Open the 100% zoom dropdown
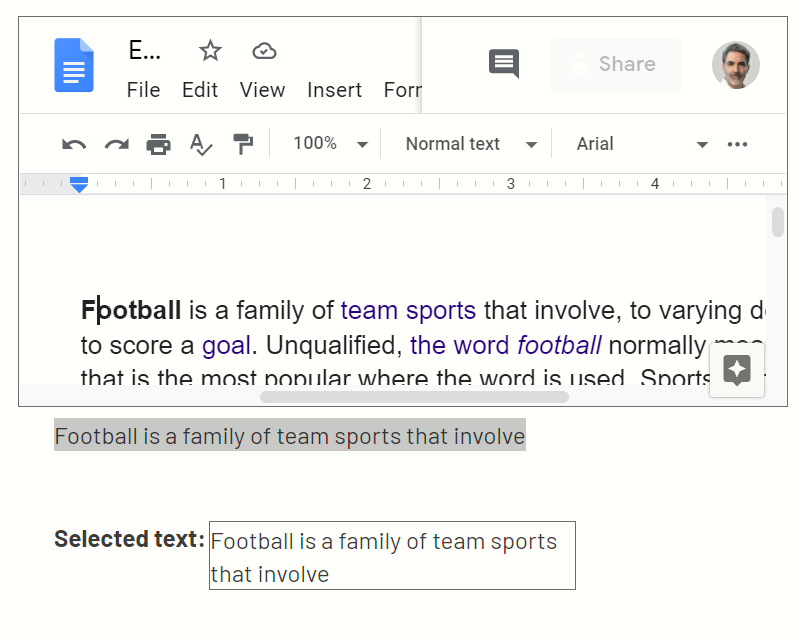The image size is (804, 639). coord(330,144)
